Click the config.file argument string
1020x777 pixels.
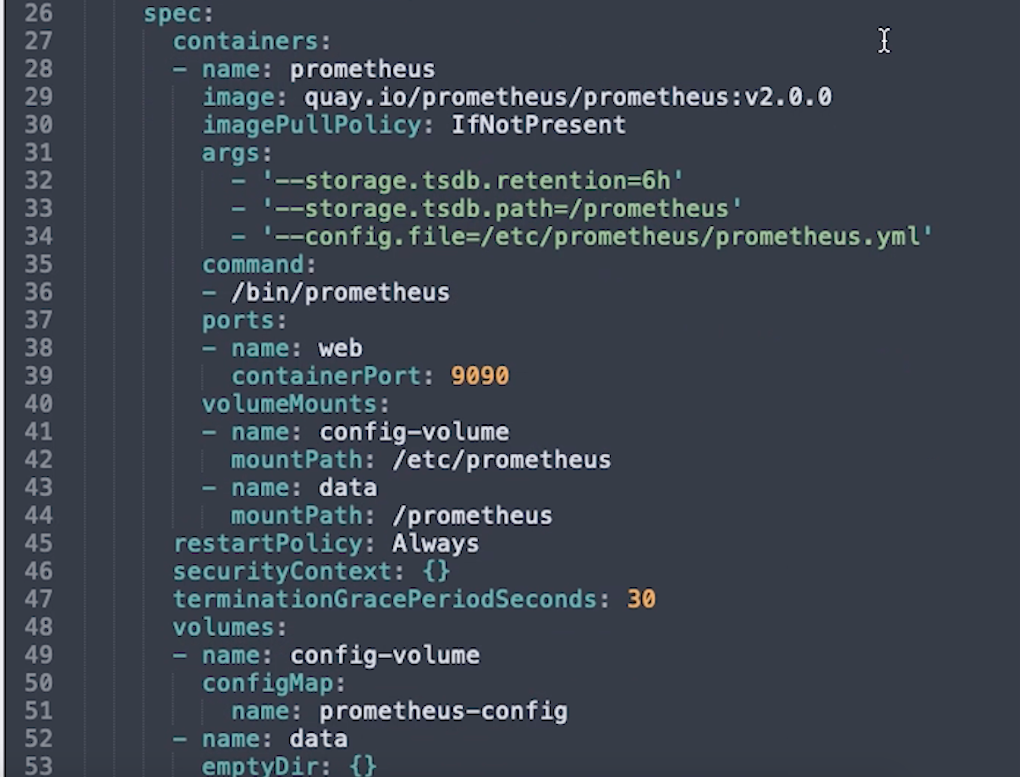coord(597,236)
